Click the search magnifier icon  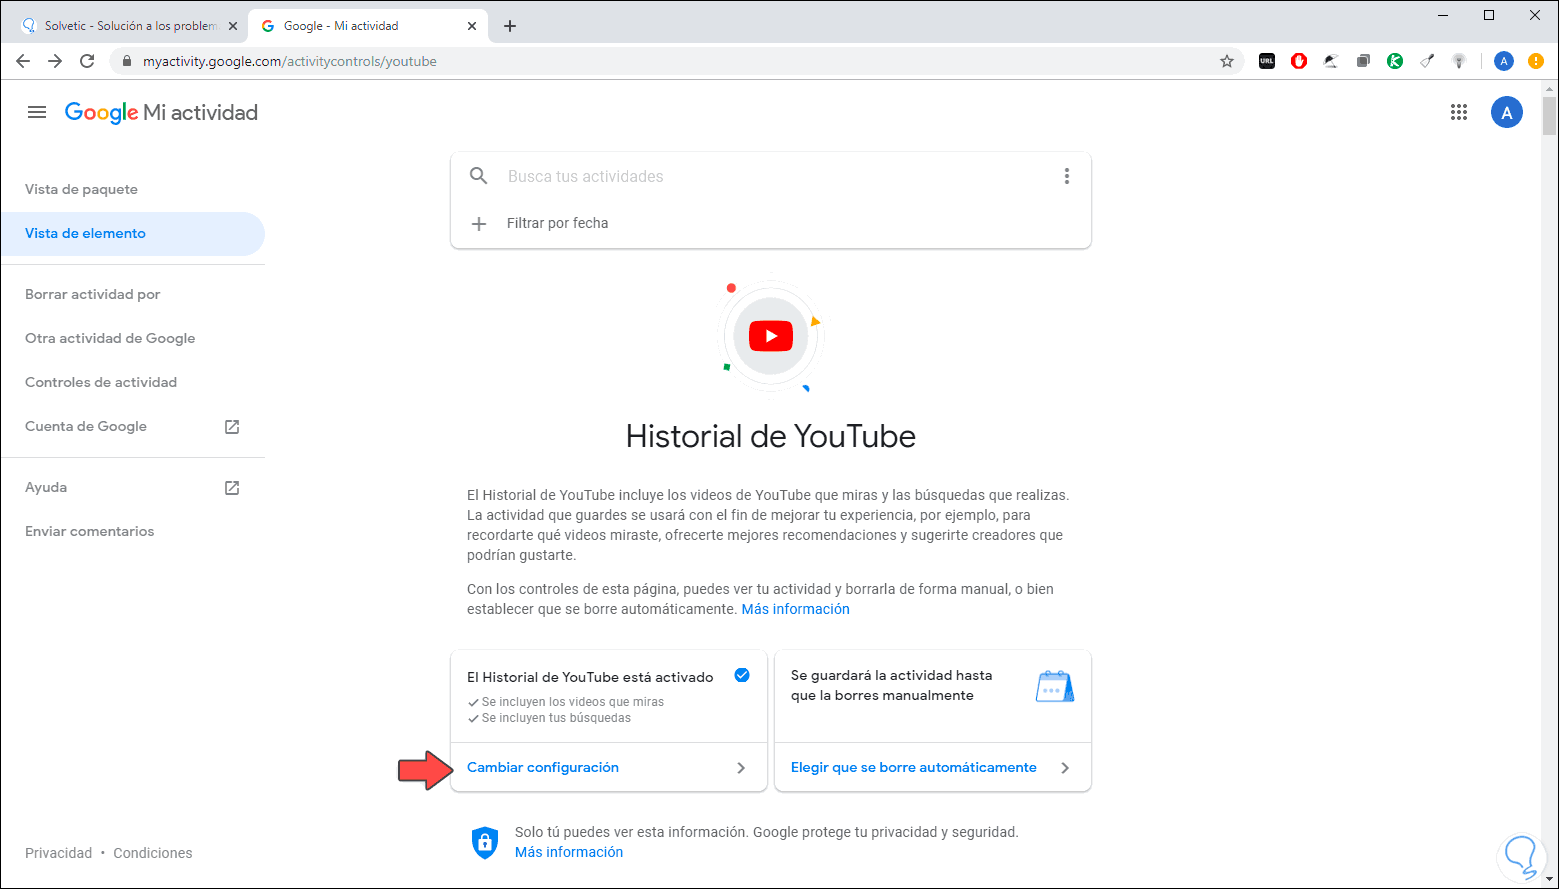tap(479, 176)
